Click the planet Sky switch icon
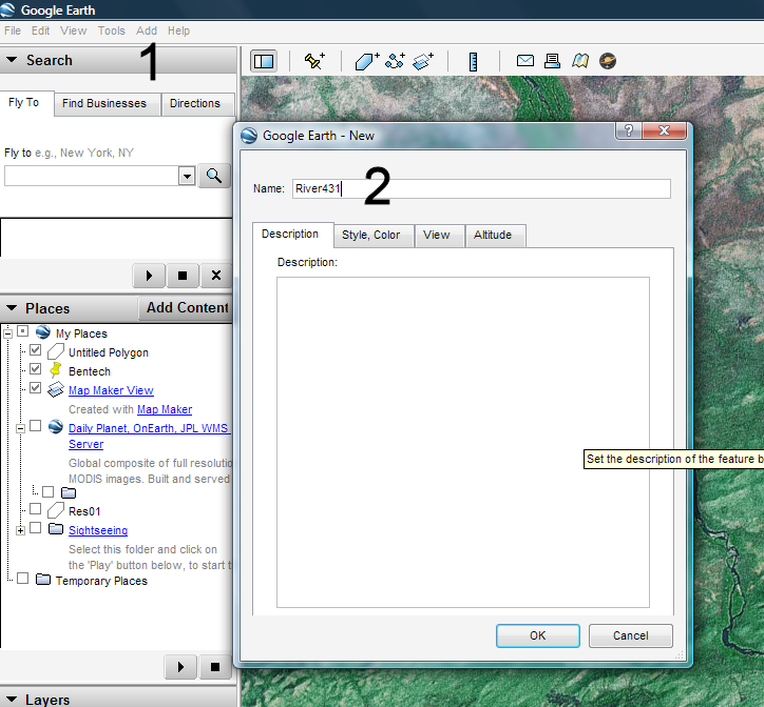This screenshot has width=764, height=707. [608, 61]
